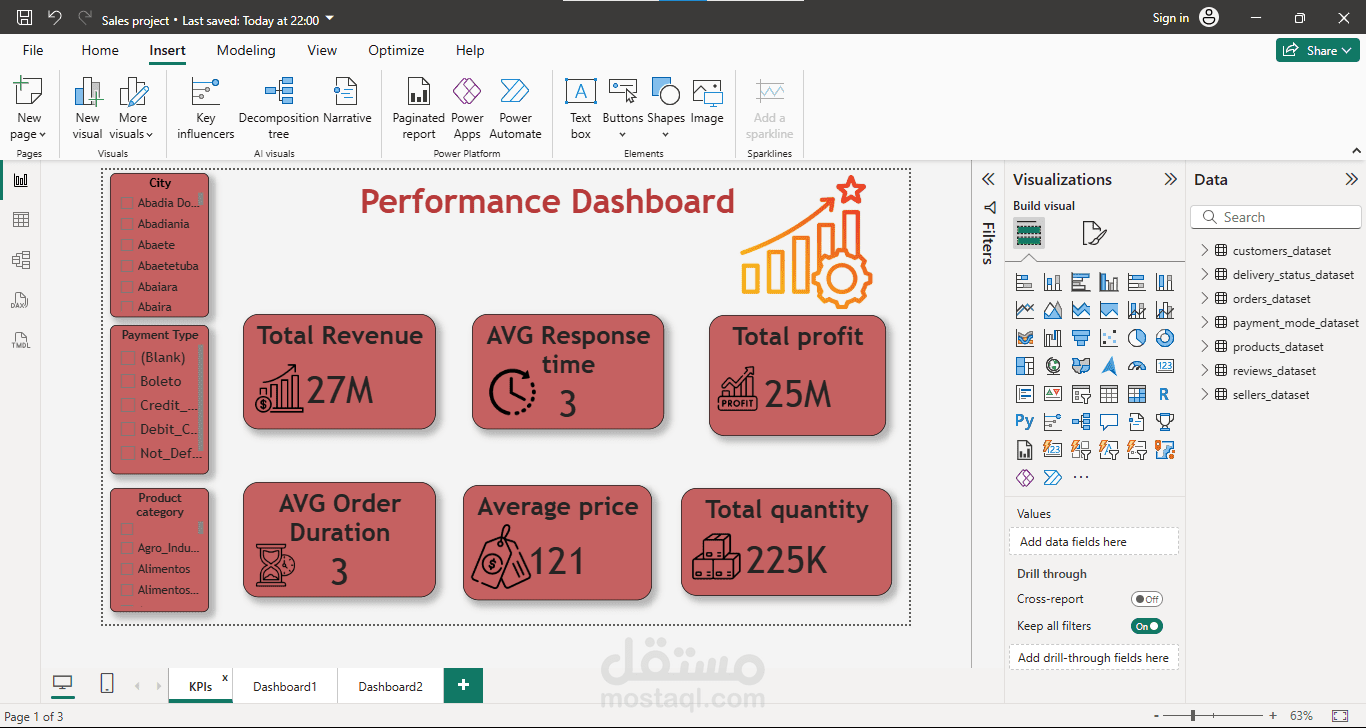The width and height of the screenshot is (1366, 728).
Task: Expand the orders_dataset table
Action: point(1204,298)
